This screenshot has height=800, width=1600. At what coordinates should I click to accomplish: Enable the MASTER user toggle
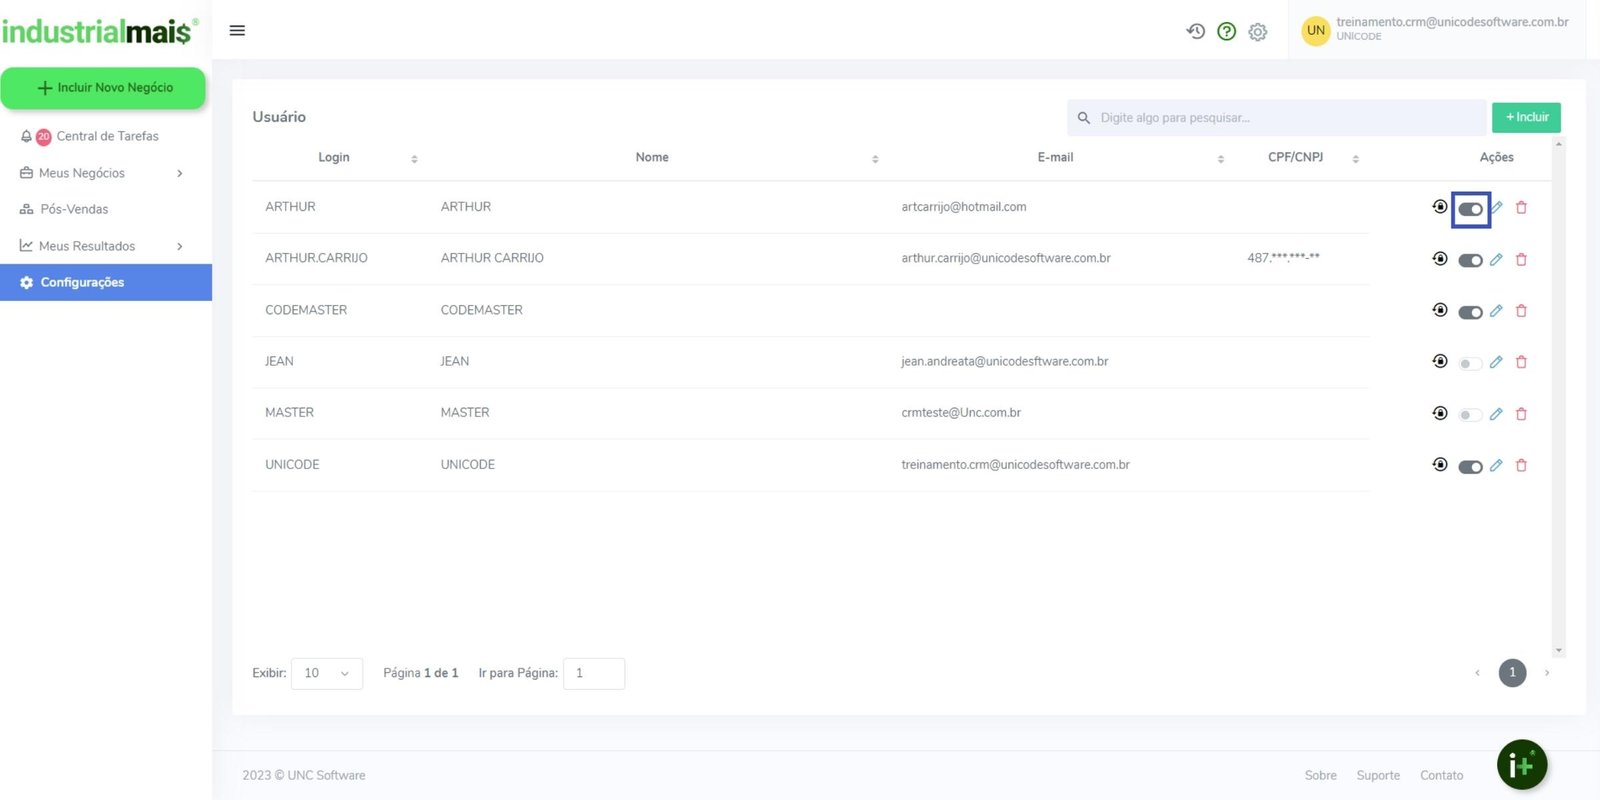pyautogui.click(x=1470, y=414)
